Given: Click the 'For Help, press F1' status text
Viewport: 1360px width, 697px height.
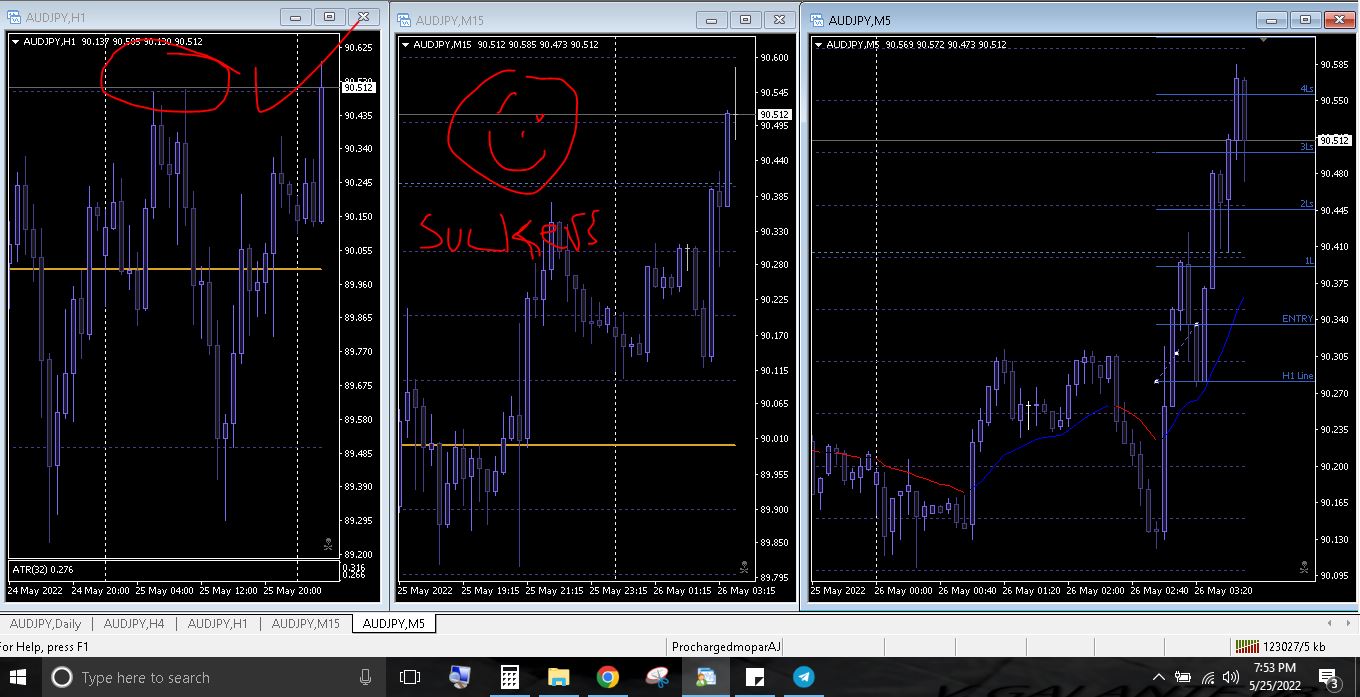Looking at the screenshot, I should [x=44, y=647].
